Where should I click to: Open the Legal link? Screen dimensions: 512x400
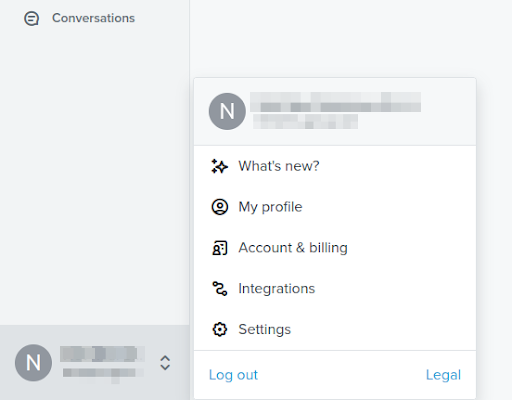point(443,375)
